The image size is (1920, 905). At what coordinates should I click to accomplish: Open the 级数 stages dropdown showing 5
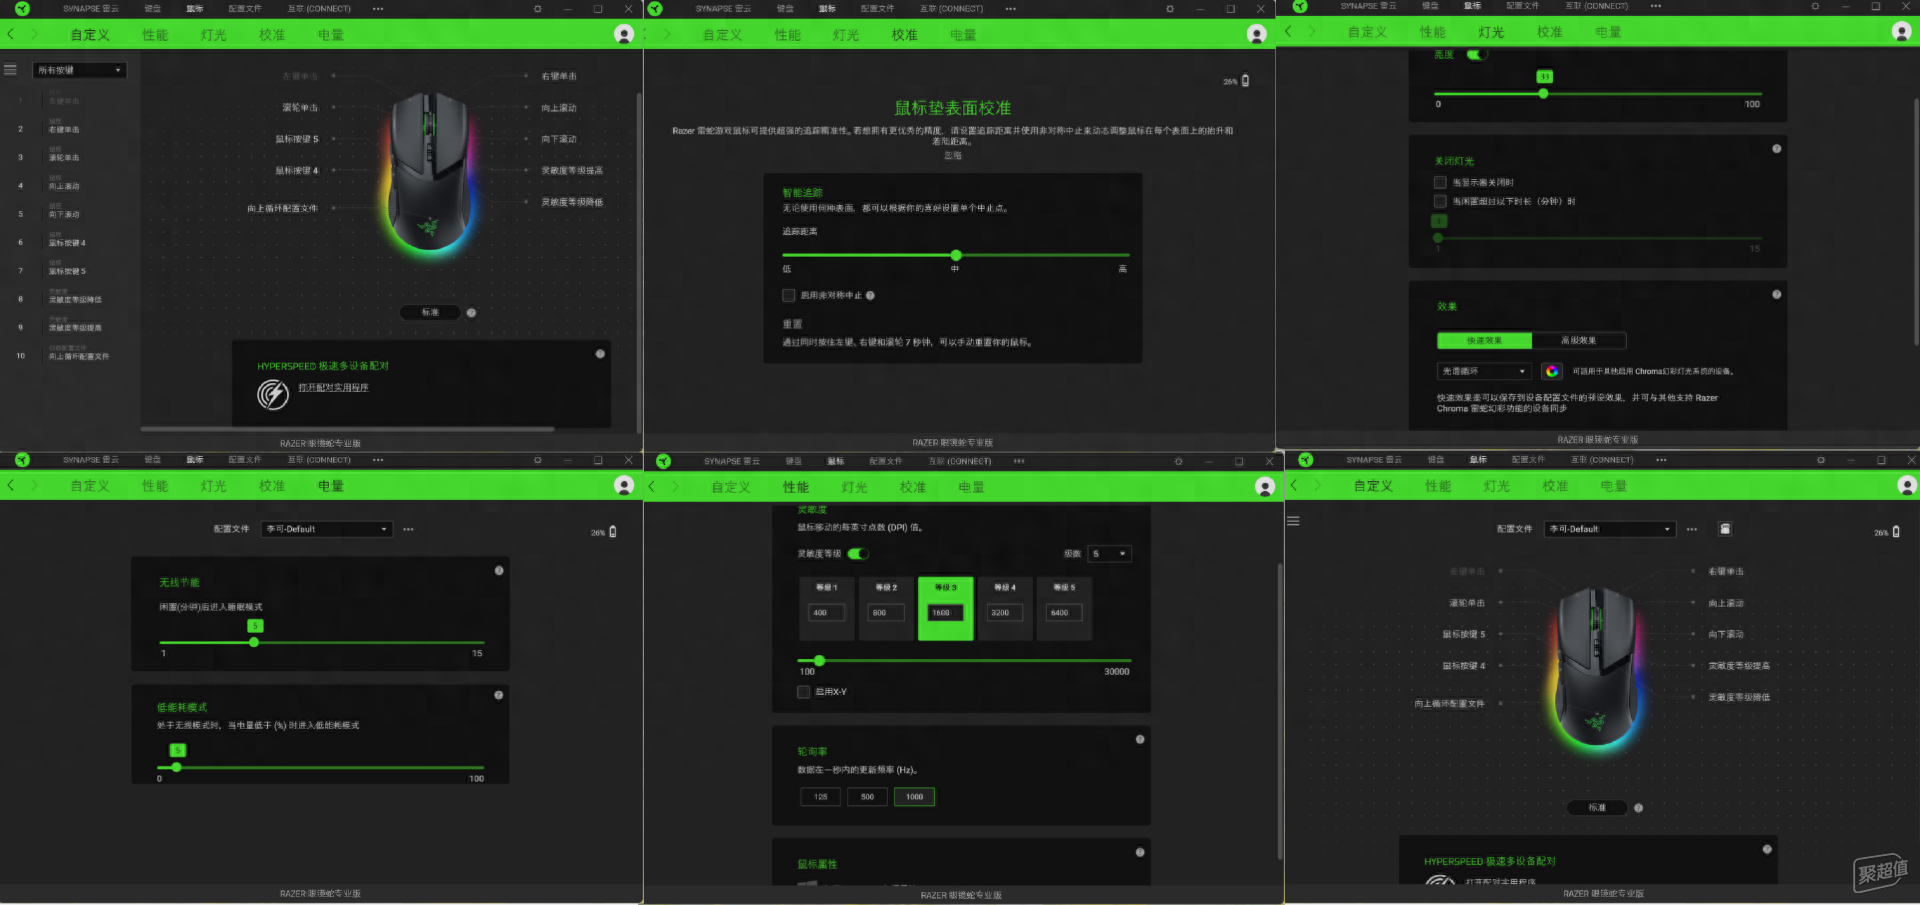1110,554
